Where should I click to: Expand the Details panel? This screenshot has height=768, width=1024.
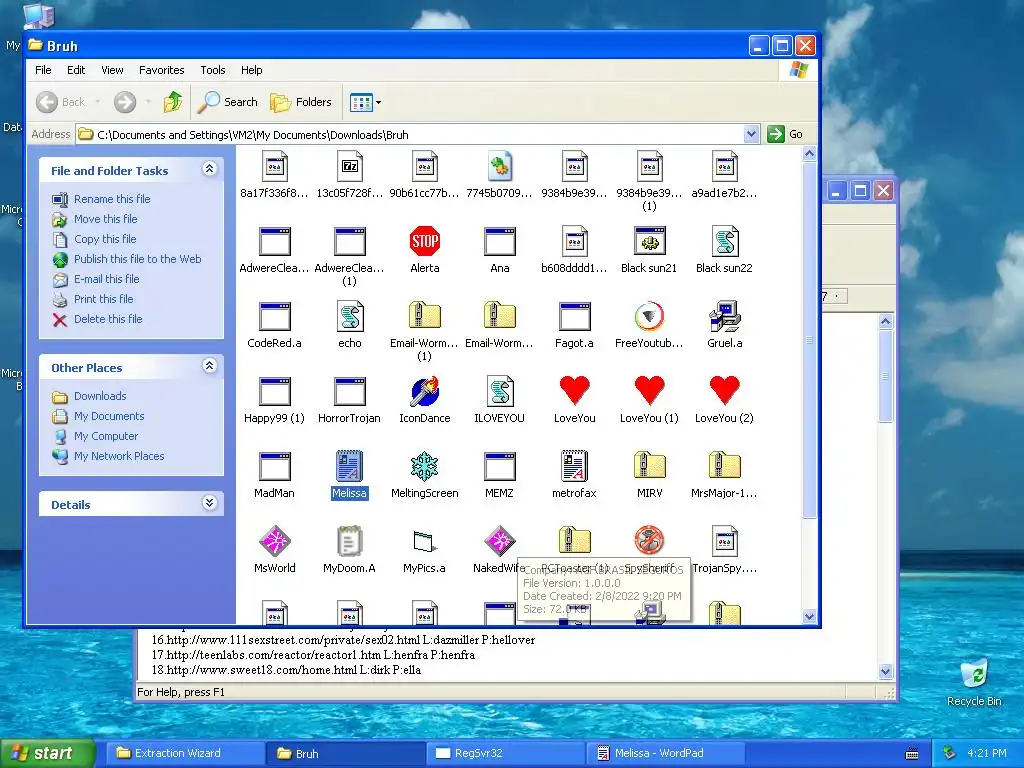tap(209, 503)
